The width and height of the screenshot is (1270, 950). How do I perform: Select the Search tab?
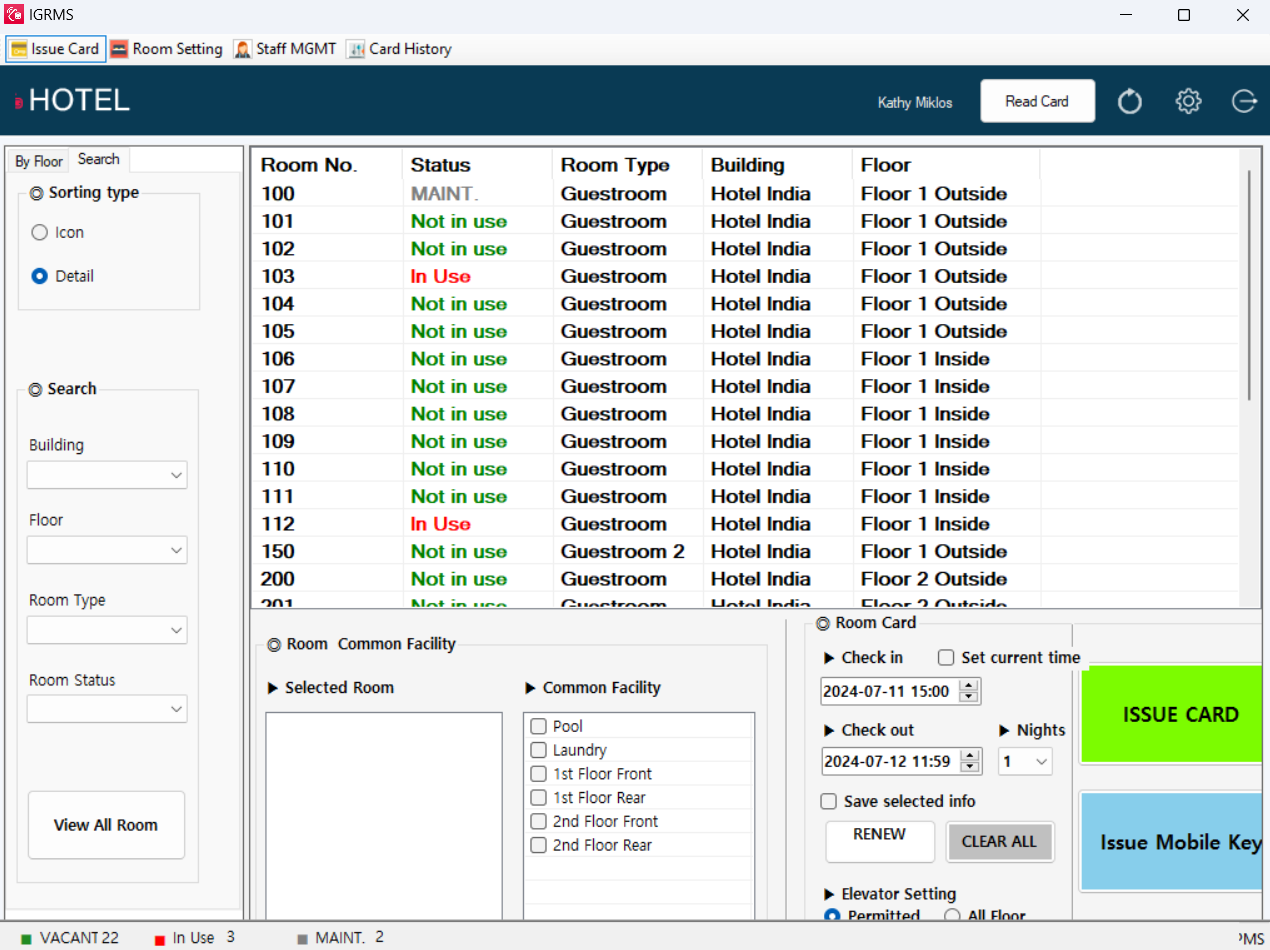99,159
